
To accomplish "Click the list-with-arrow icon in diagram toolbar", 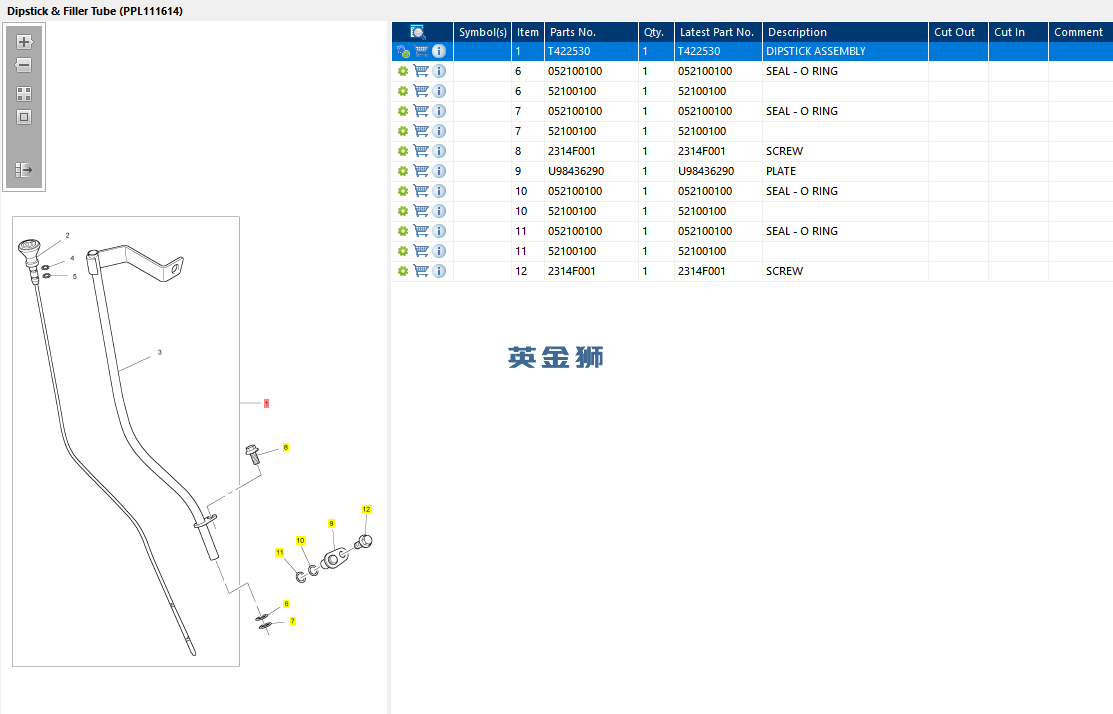I will 24,170.
